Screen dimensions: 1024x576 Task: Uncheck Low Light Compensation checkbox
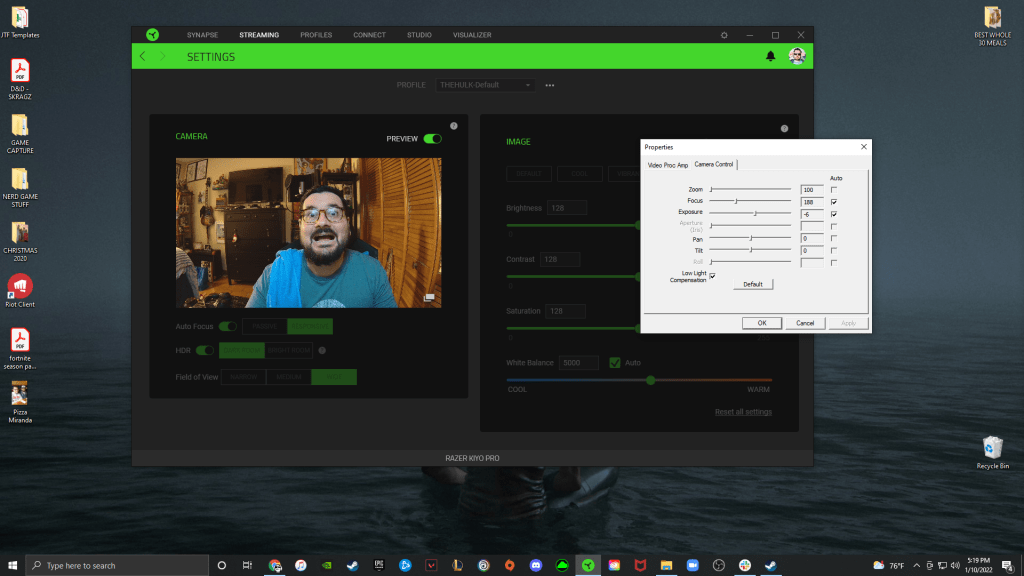[x=712, y=275]
